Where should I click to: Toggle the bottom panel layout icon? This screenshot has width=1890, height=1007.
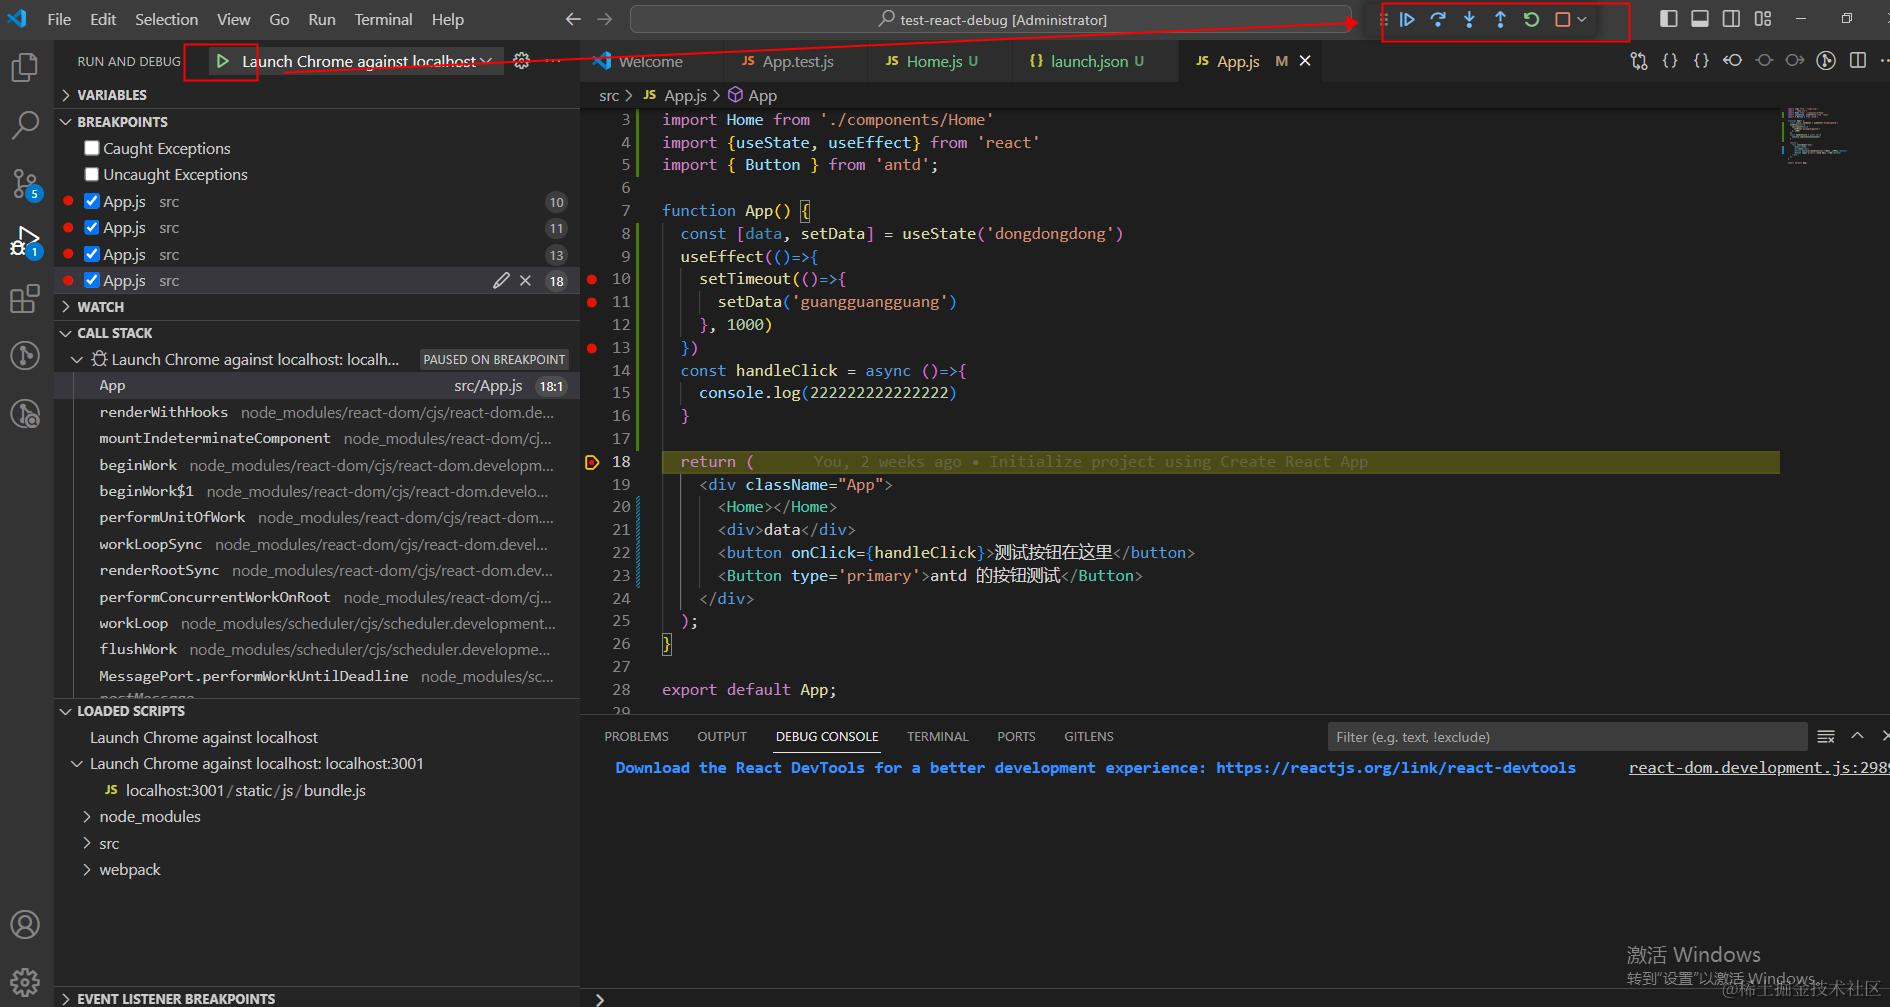tap(1700, 19)
